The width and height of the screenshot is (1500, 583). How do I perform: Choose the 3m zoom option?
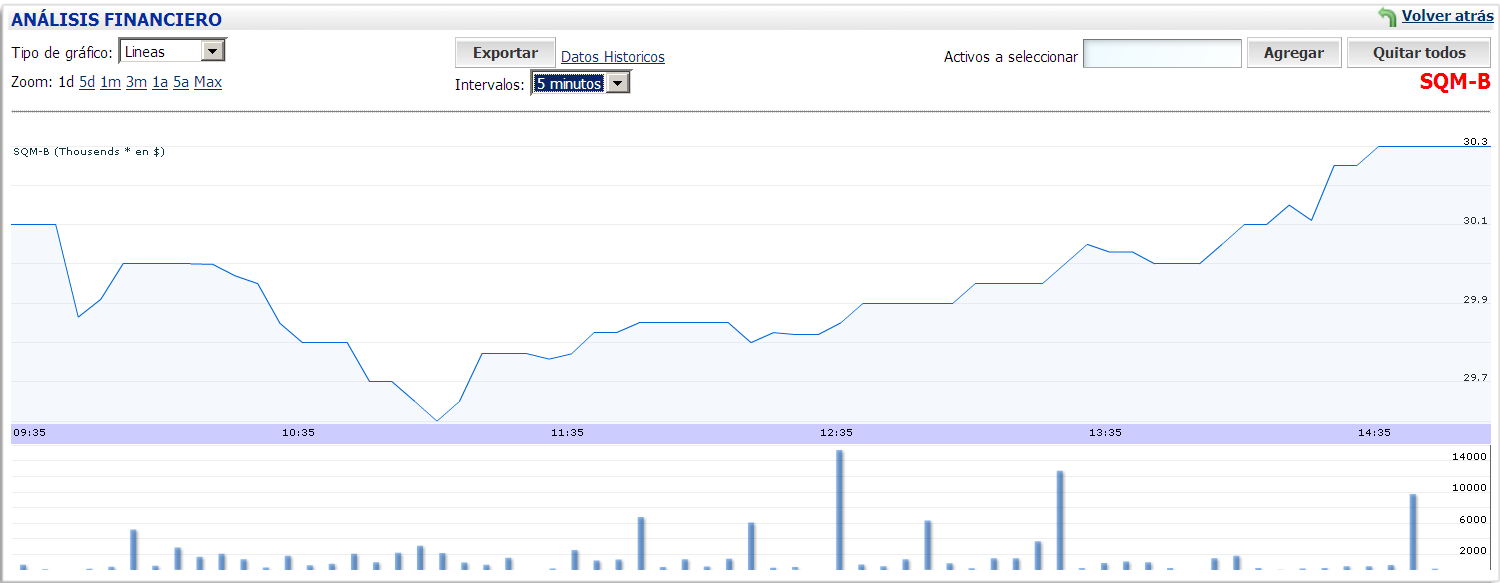point(136,82)
